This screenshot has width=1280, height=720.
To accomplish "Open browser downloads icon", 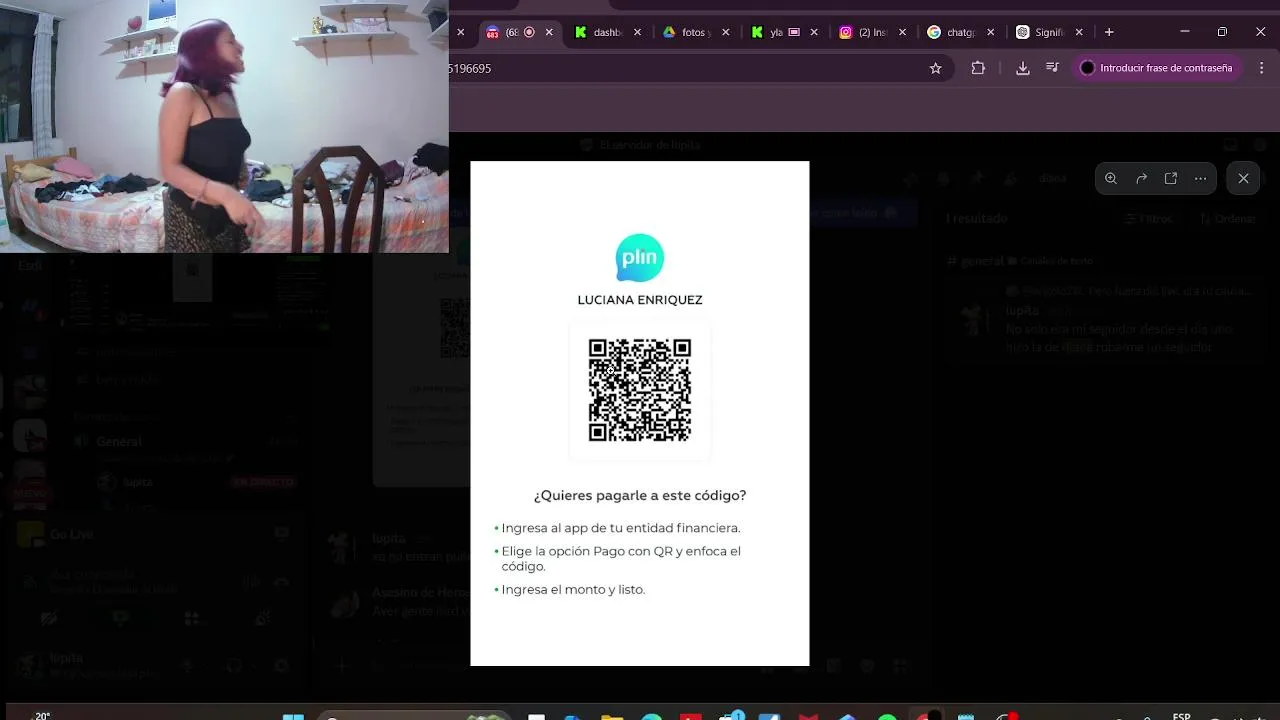I will pos(1022,68).
